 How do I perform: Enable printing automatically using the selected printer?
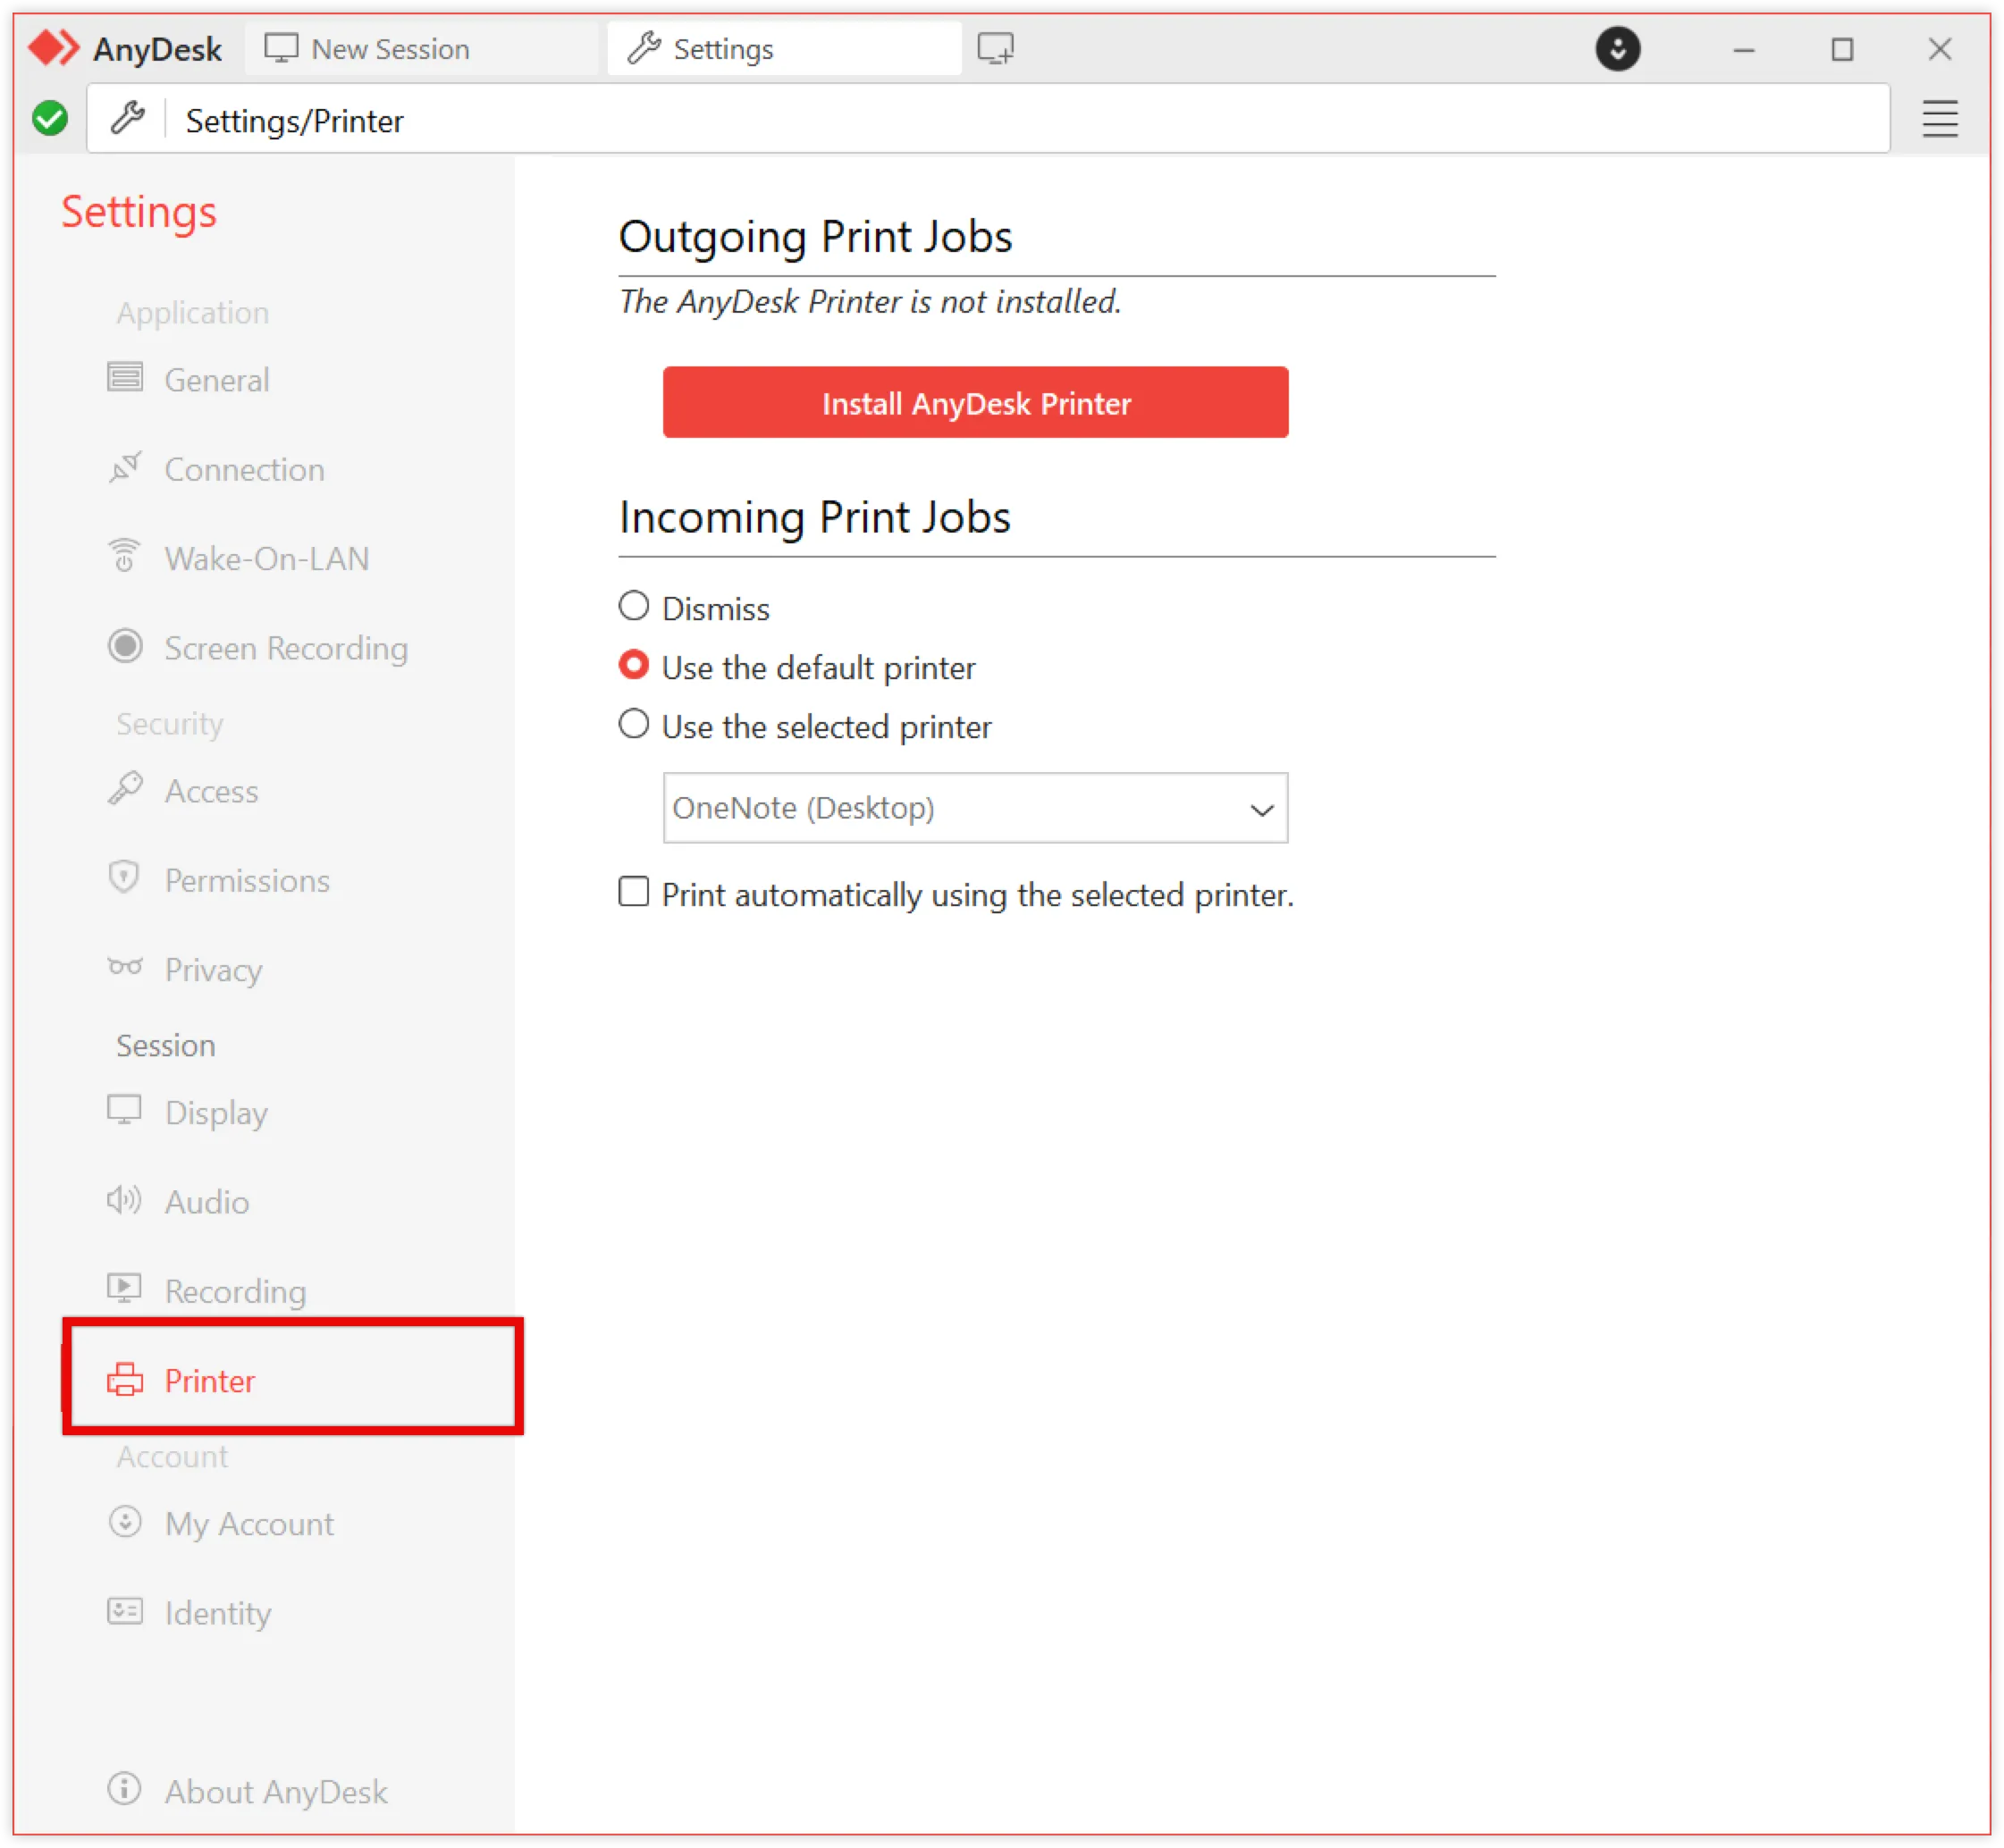(634, 893)
